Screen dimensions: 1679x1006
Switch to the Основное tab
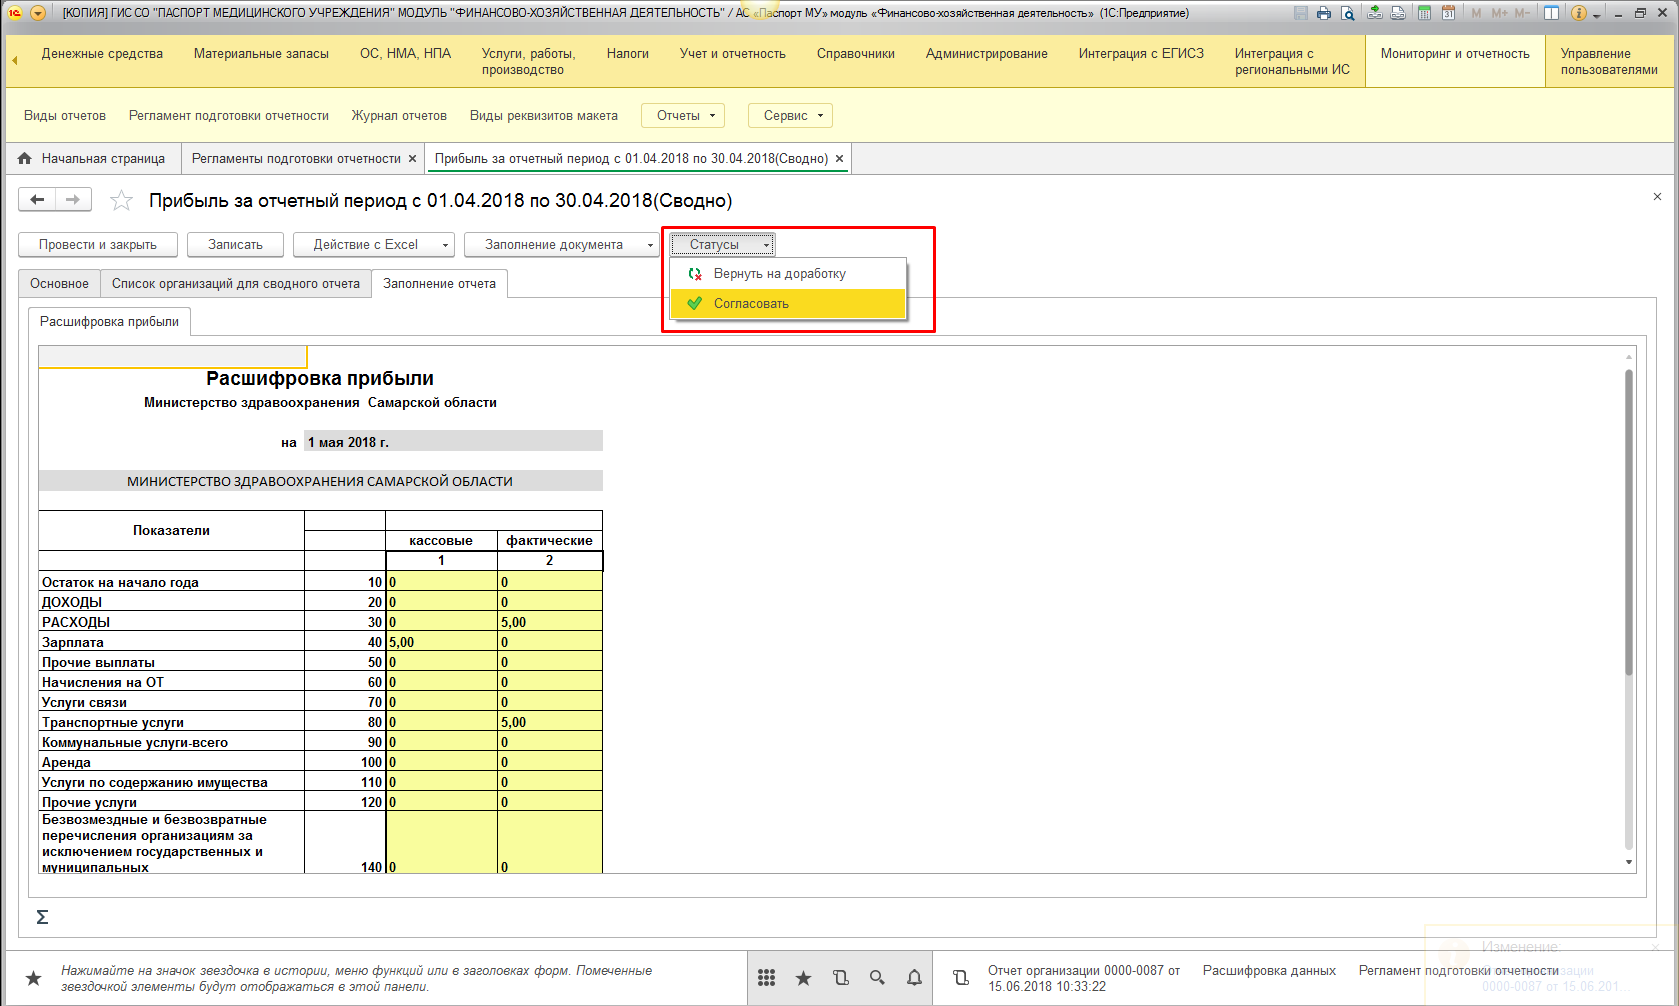click(59, 284)
